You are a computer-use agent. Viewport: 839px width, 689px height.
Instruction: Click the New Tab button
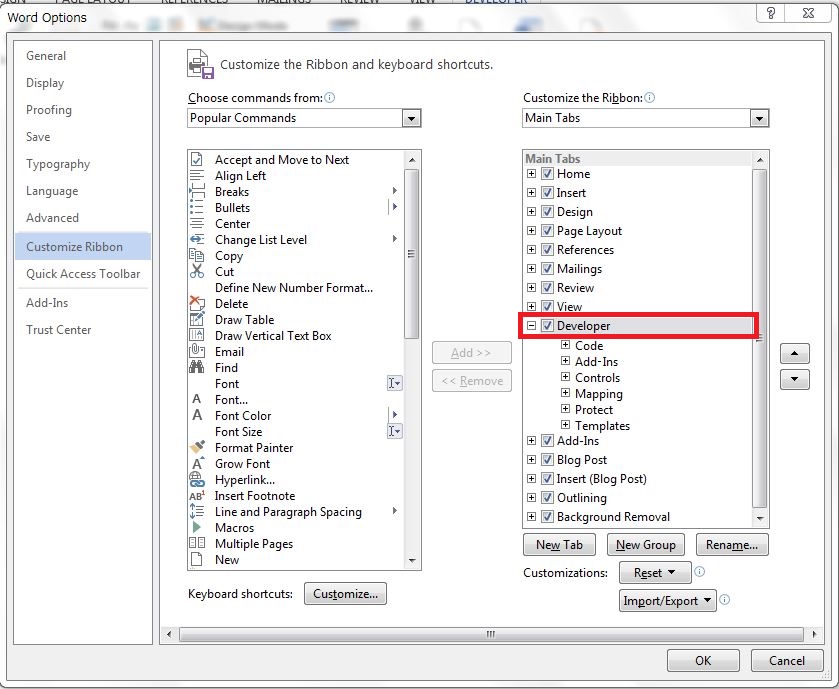tap(559, 545)
